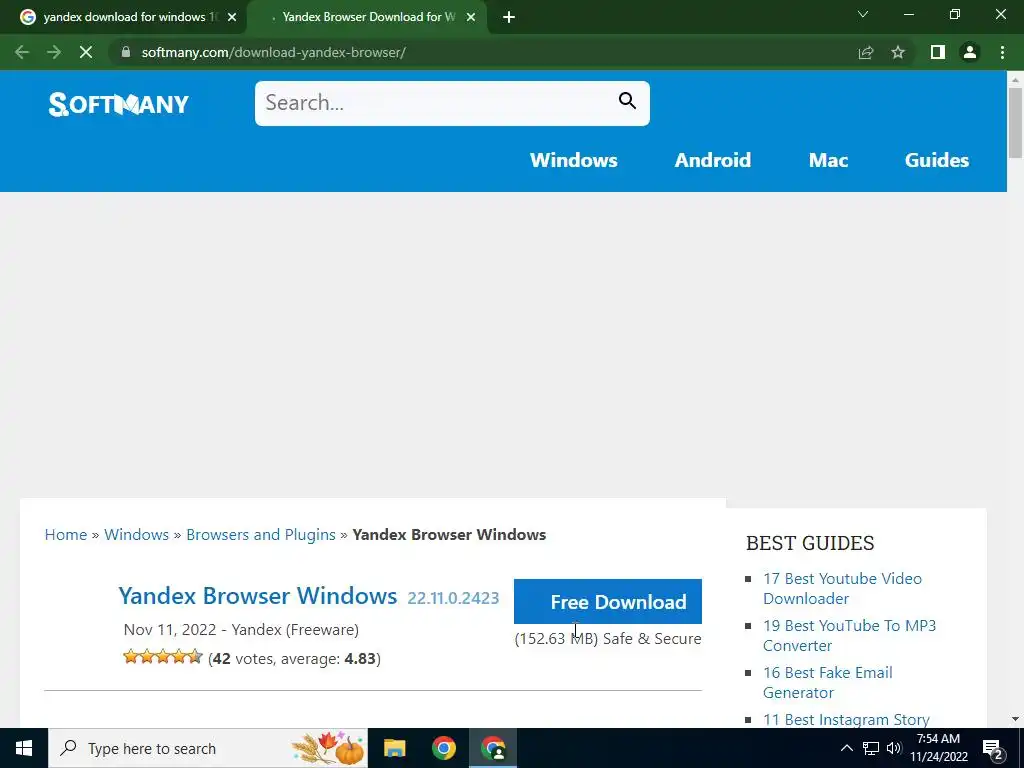Click the search magnifier icon on Softmany
1024x768 pixels.
[628, 101]
